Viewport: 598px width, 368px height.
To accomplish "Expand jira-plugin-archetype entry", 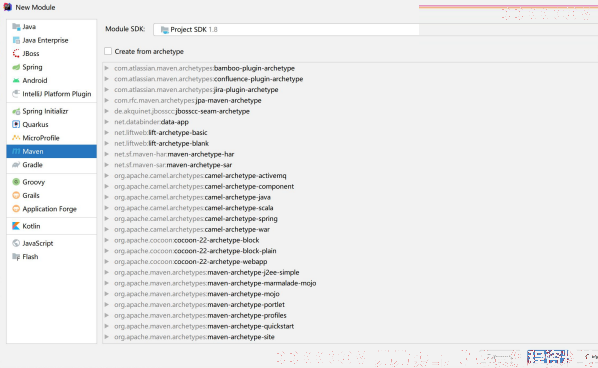I will 107,90.
